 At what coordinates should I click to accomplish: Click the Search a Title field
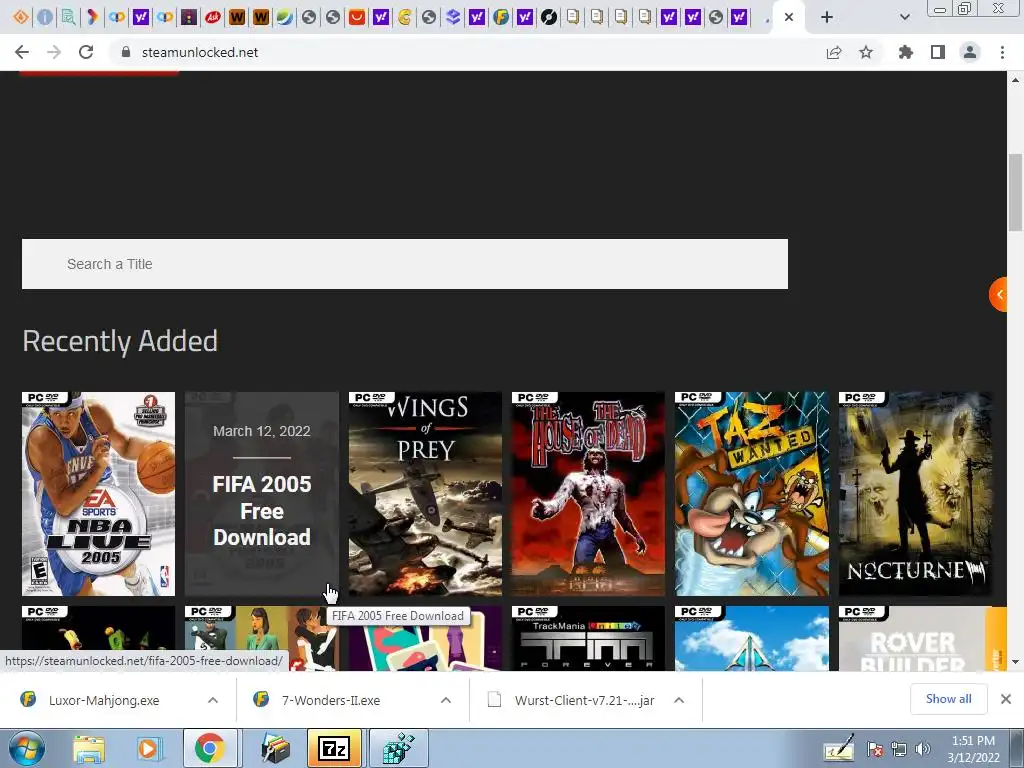[405, 264]
